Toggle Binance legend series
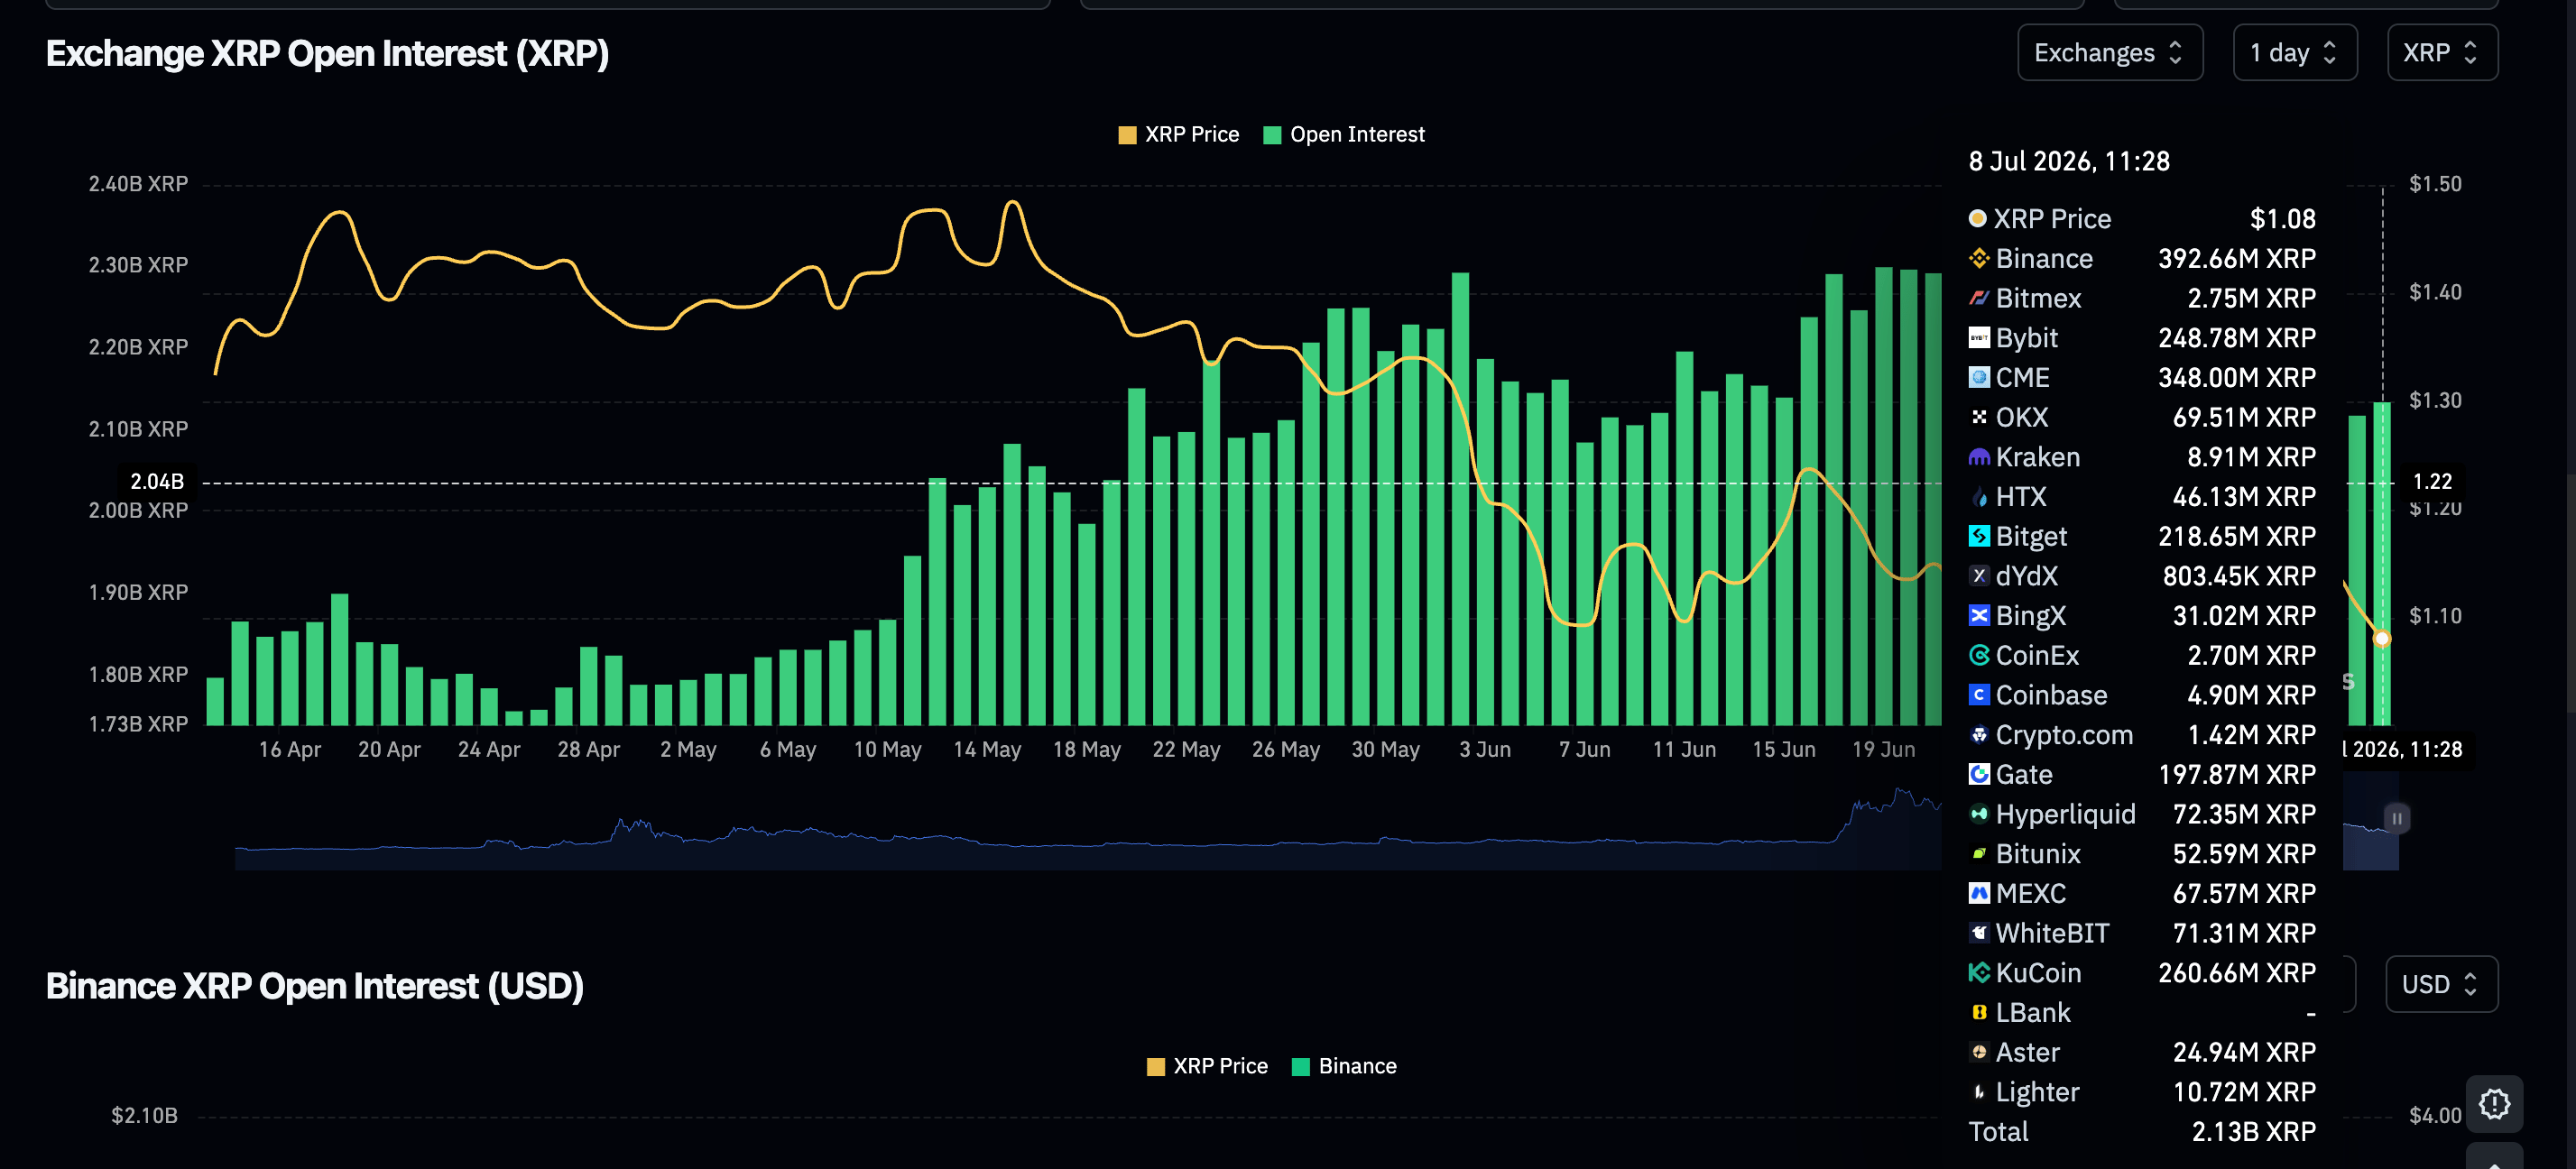The image size is (2576, 1169). click(1344, 1066)
